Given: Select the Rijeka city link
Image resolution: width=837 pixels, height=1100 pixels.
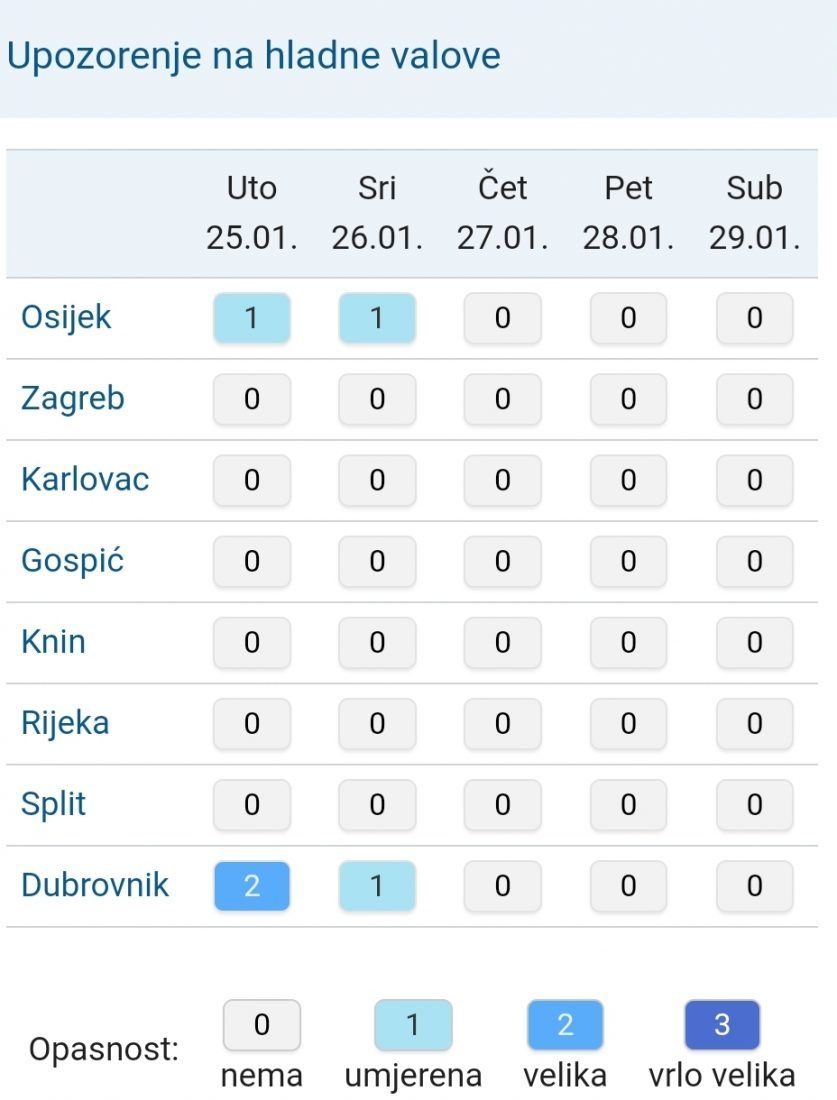Looking at the screenshot, I should pyautogui.click(x=65, y=723).
